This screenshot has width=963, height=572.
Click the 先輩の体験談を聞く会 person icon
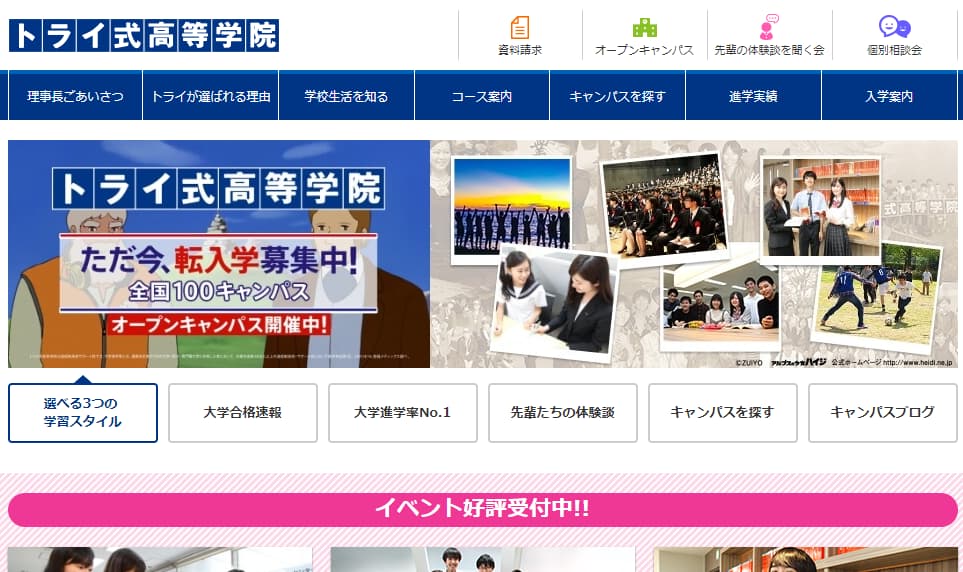(769, 28)
